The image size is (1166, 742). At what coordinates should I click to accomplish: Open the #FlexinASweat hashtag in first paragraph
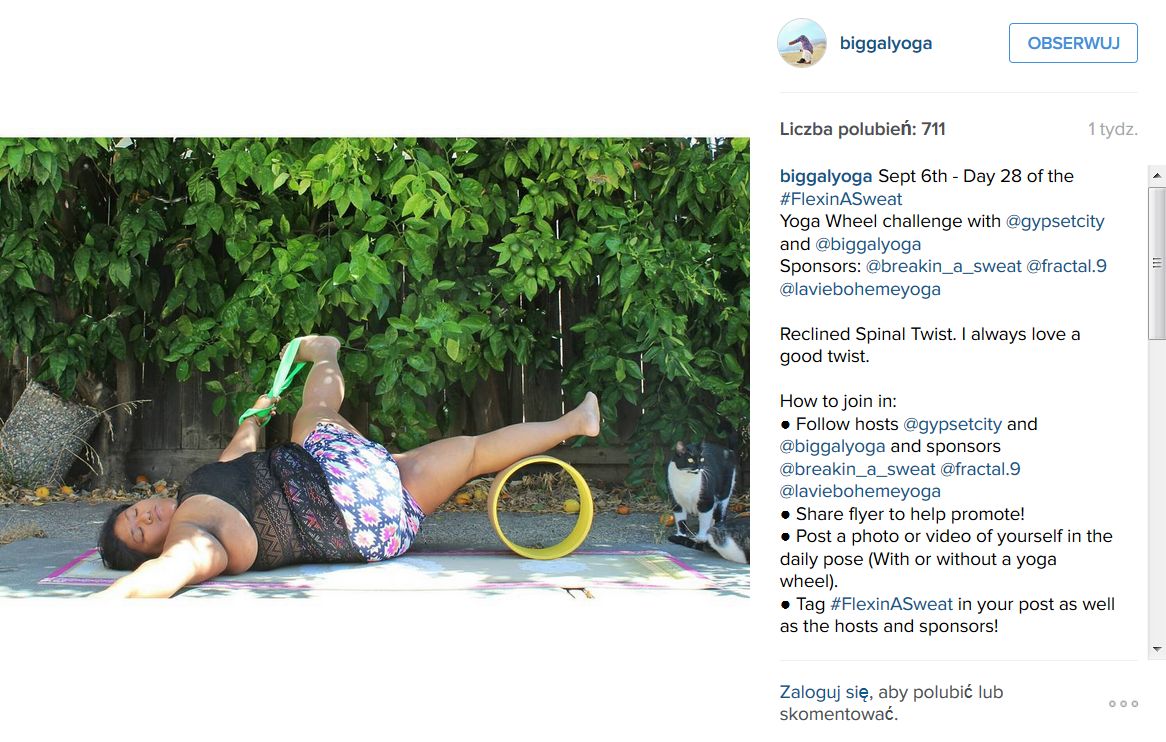(841, 199)
